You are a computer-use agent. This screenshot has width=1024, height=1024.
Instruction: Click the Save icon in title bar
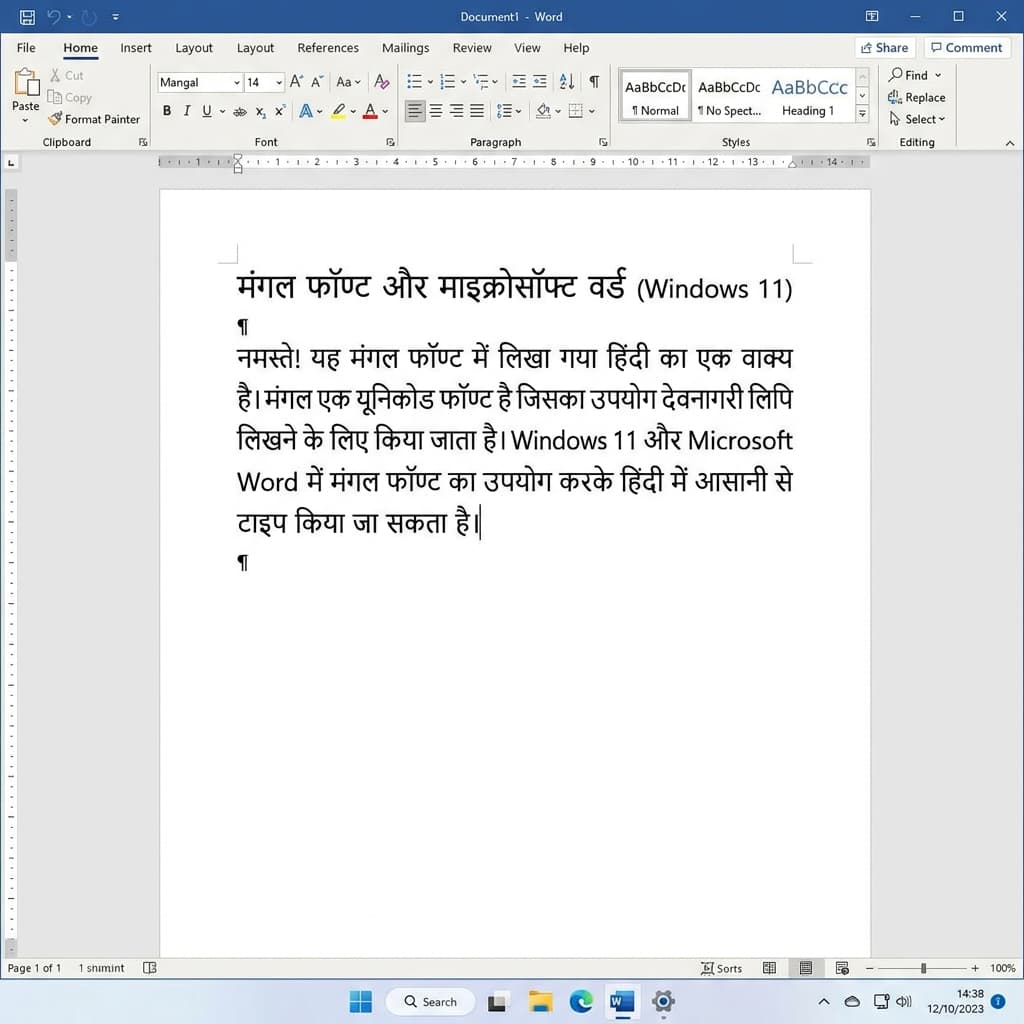[27, 17]
